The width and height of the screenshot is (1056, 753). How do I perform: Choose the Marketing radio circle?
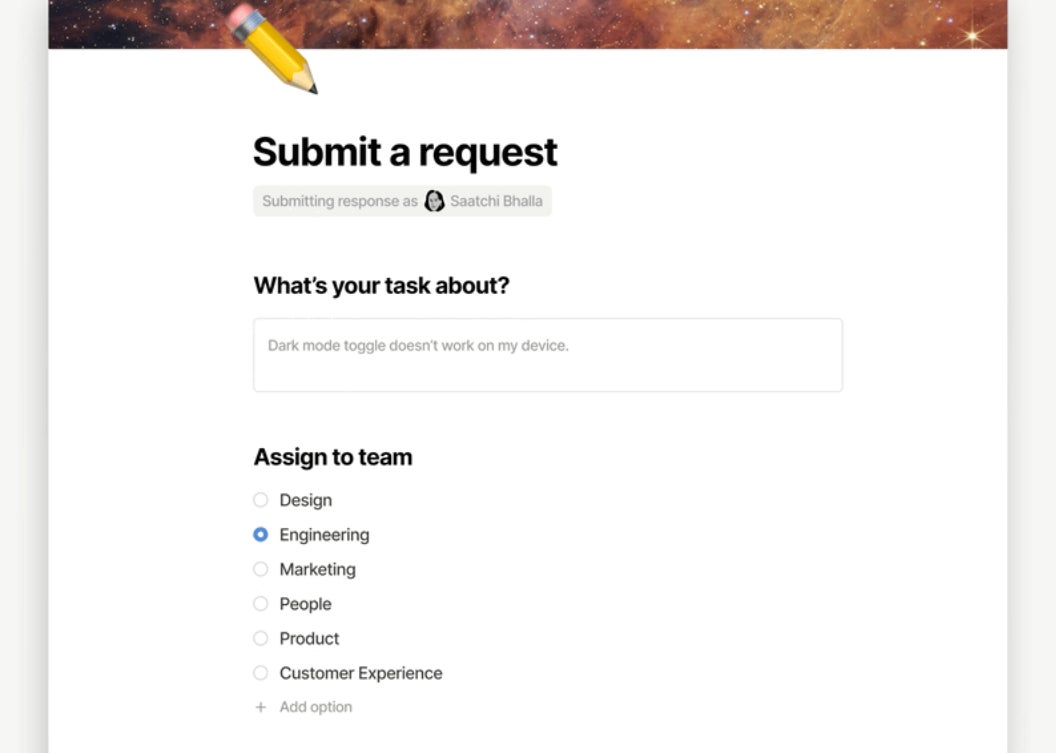point(261,569)
